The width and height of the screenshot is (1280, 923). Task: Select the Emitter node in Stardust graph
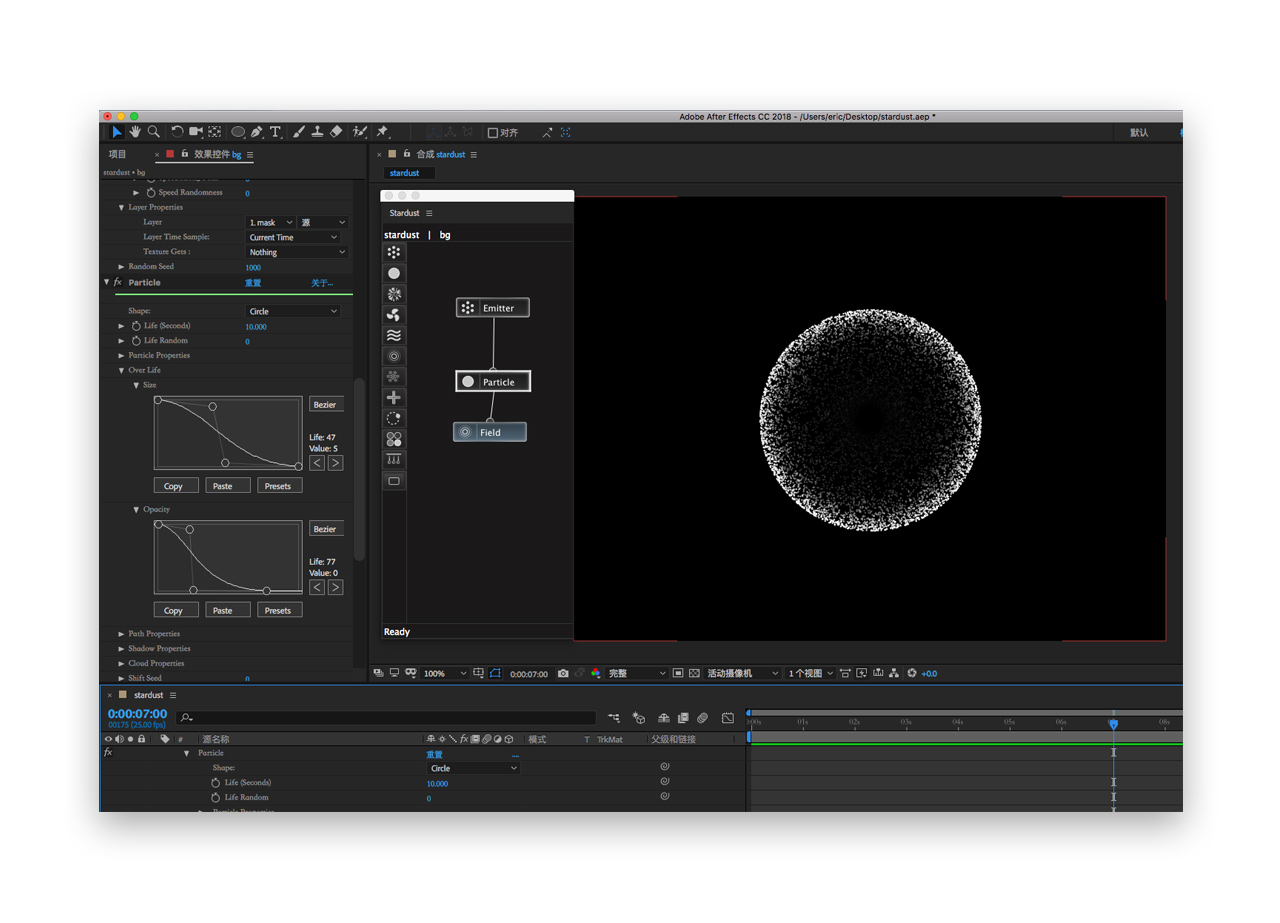(492, 308)
